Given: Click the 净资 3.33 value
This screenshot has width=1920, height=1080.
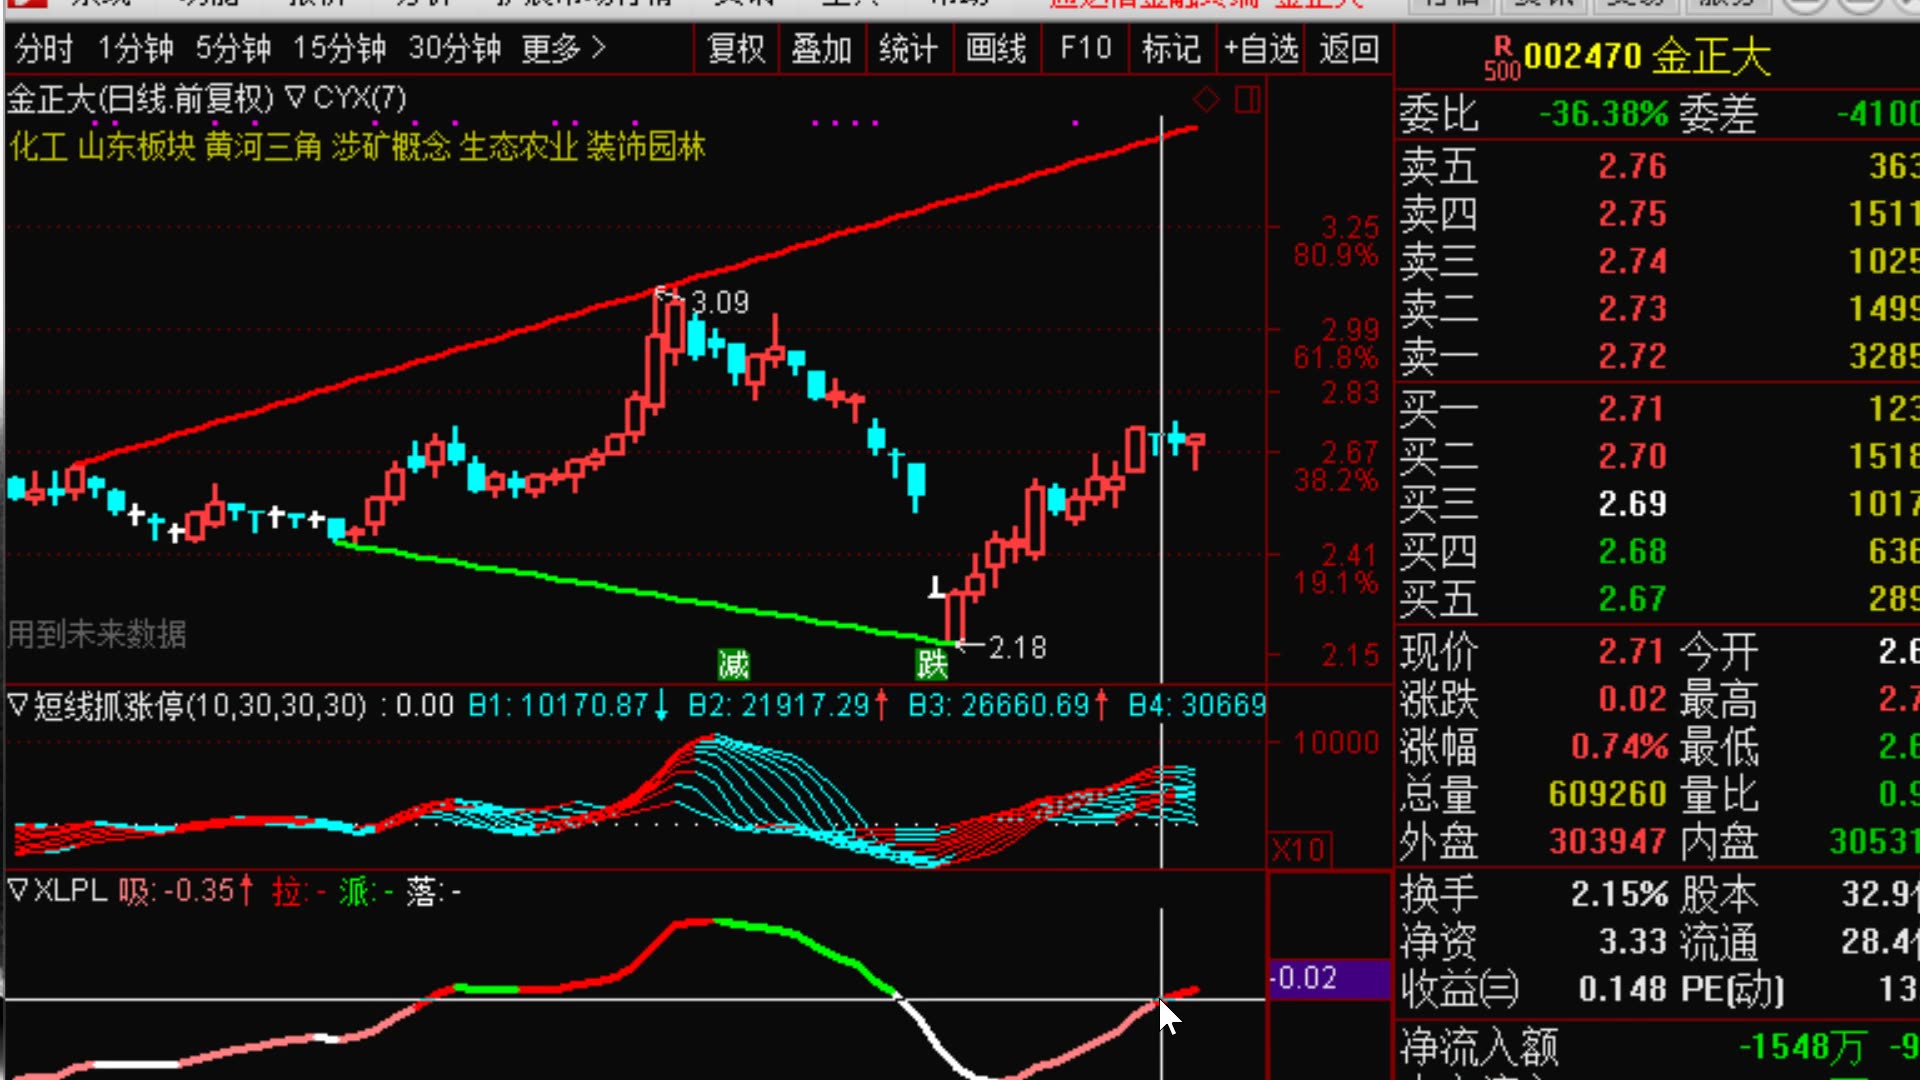Looking at the screenshot, I should click(x=1632, y=942).
